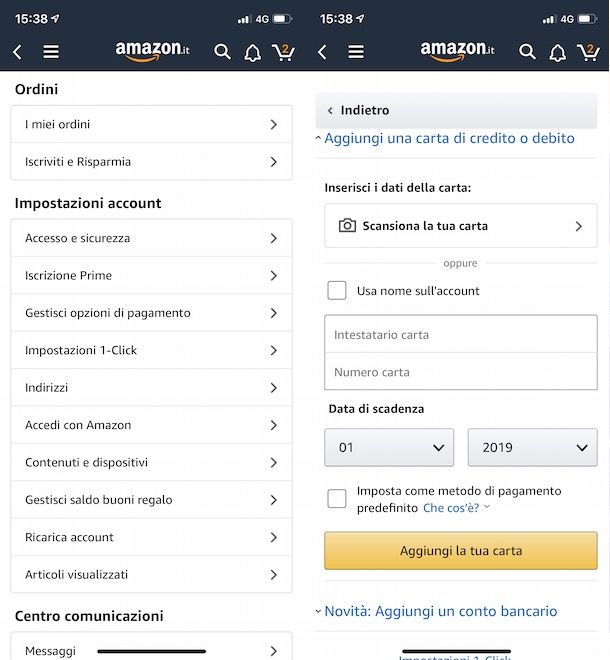Open 'Gestisci opzioni di pagamento' menu entry
The image size is (610, 660).
151,313
